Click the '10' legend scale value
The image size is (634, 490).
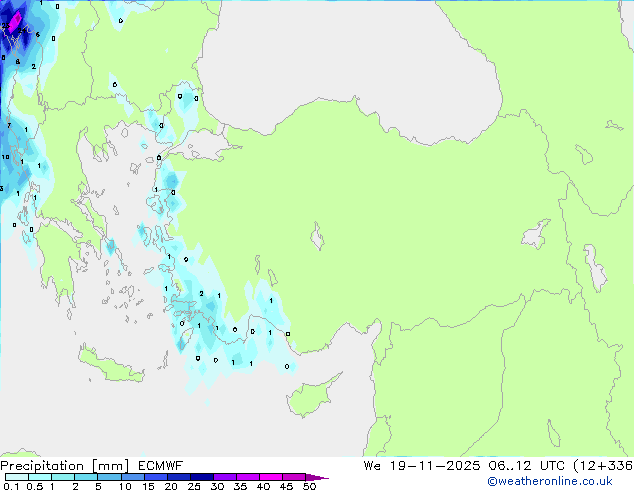(x=125, y=486)
